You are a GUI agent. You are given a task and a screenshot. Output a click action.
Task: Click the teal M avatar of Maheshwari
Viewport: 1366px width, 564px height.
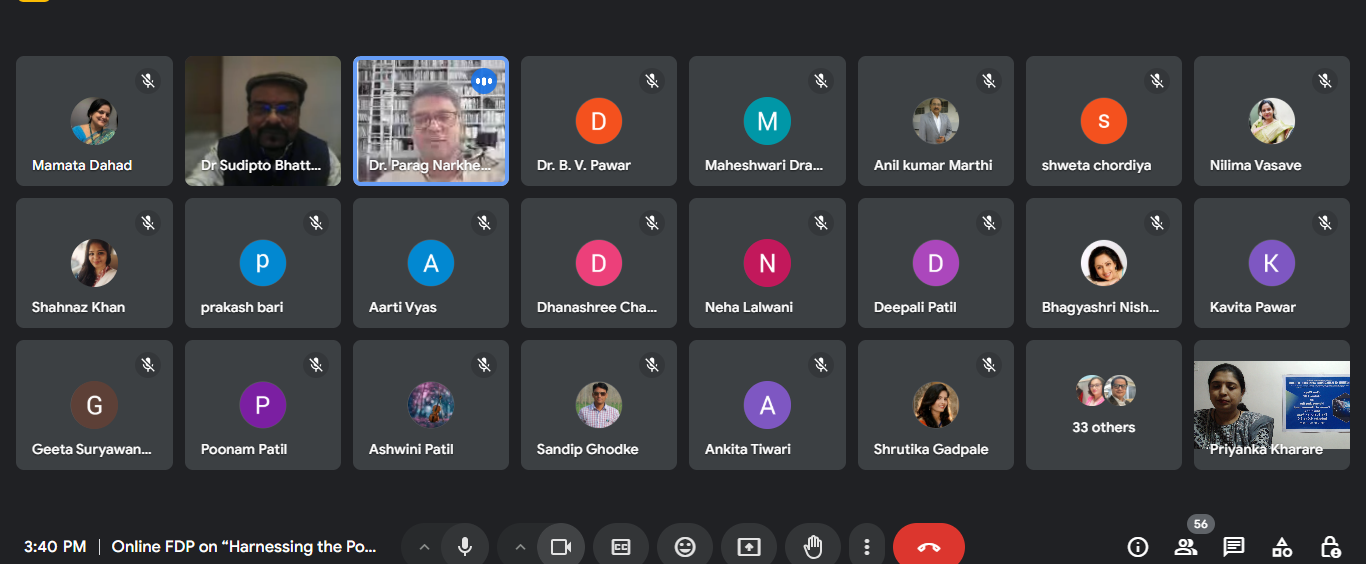coord(767,122)
